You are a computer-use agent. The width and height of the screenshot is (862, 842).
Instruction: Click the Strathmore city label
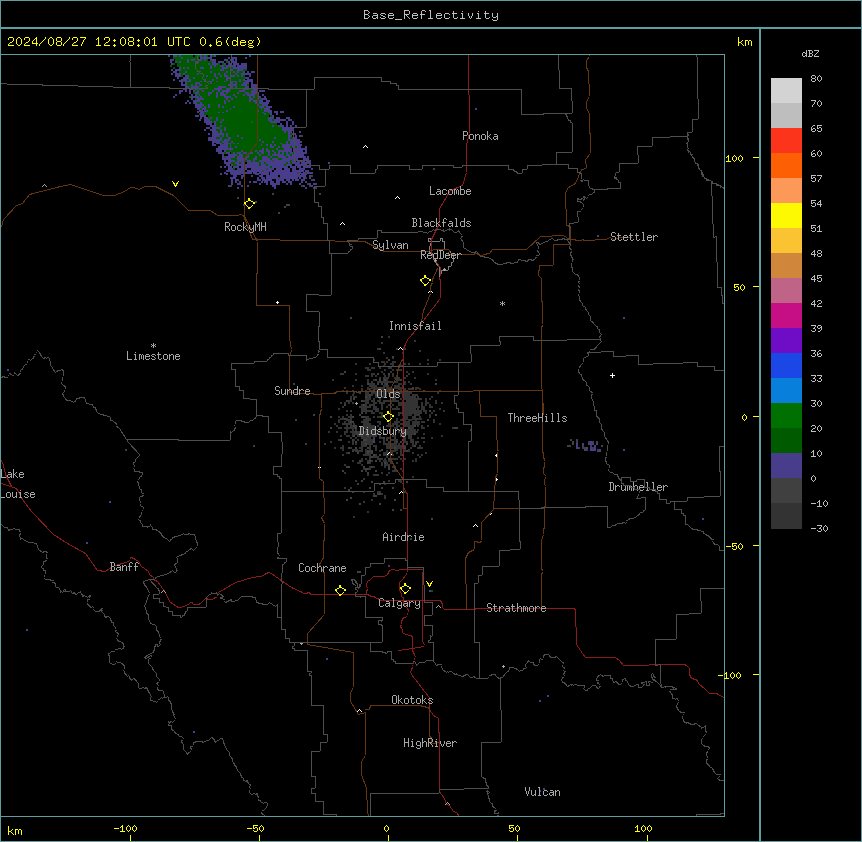[516, 608]
